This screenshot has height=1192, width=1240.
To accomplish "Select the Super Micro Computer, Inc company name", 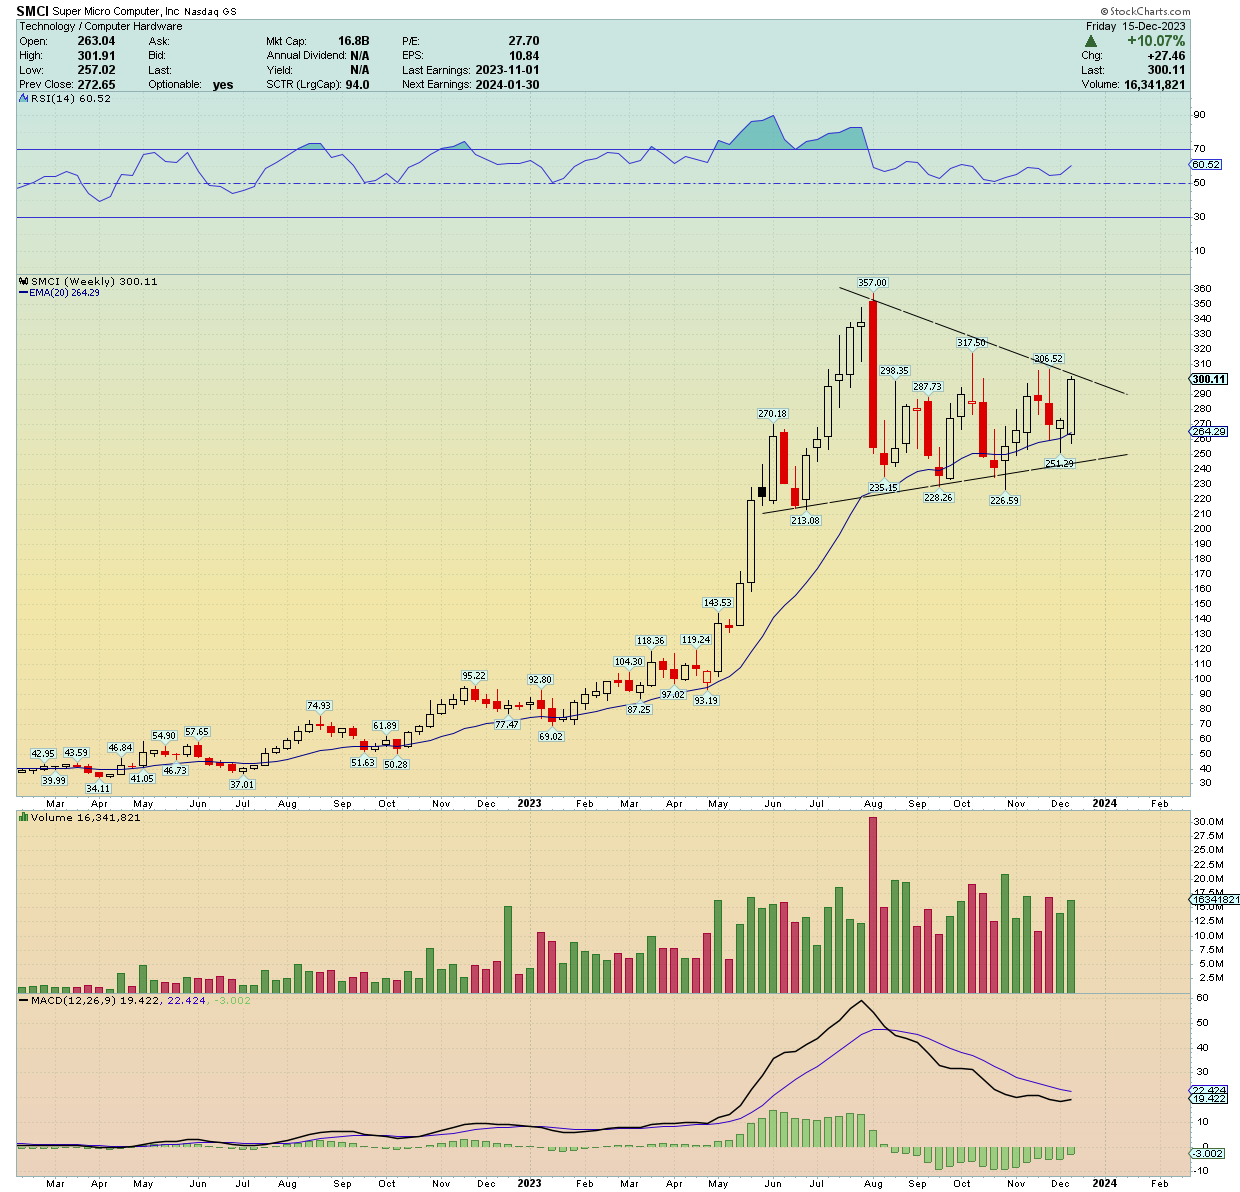I will tap(114, 11).
